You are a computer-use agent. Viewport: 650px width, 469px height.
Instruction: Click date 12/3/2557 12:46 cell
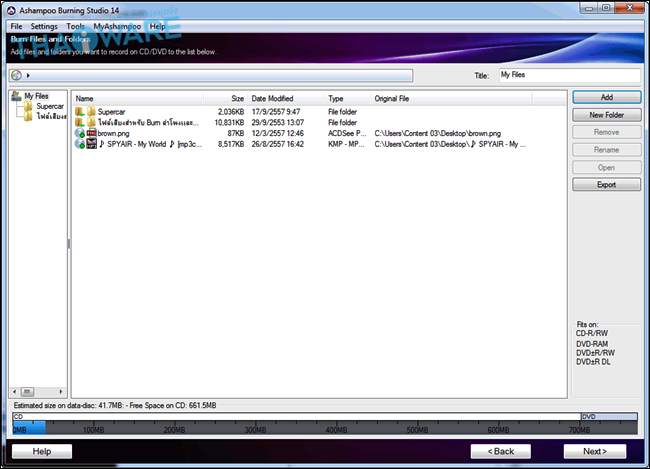coord(277,134)
